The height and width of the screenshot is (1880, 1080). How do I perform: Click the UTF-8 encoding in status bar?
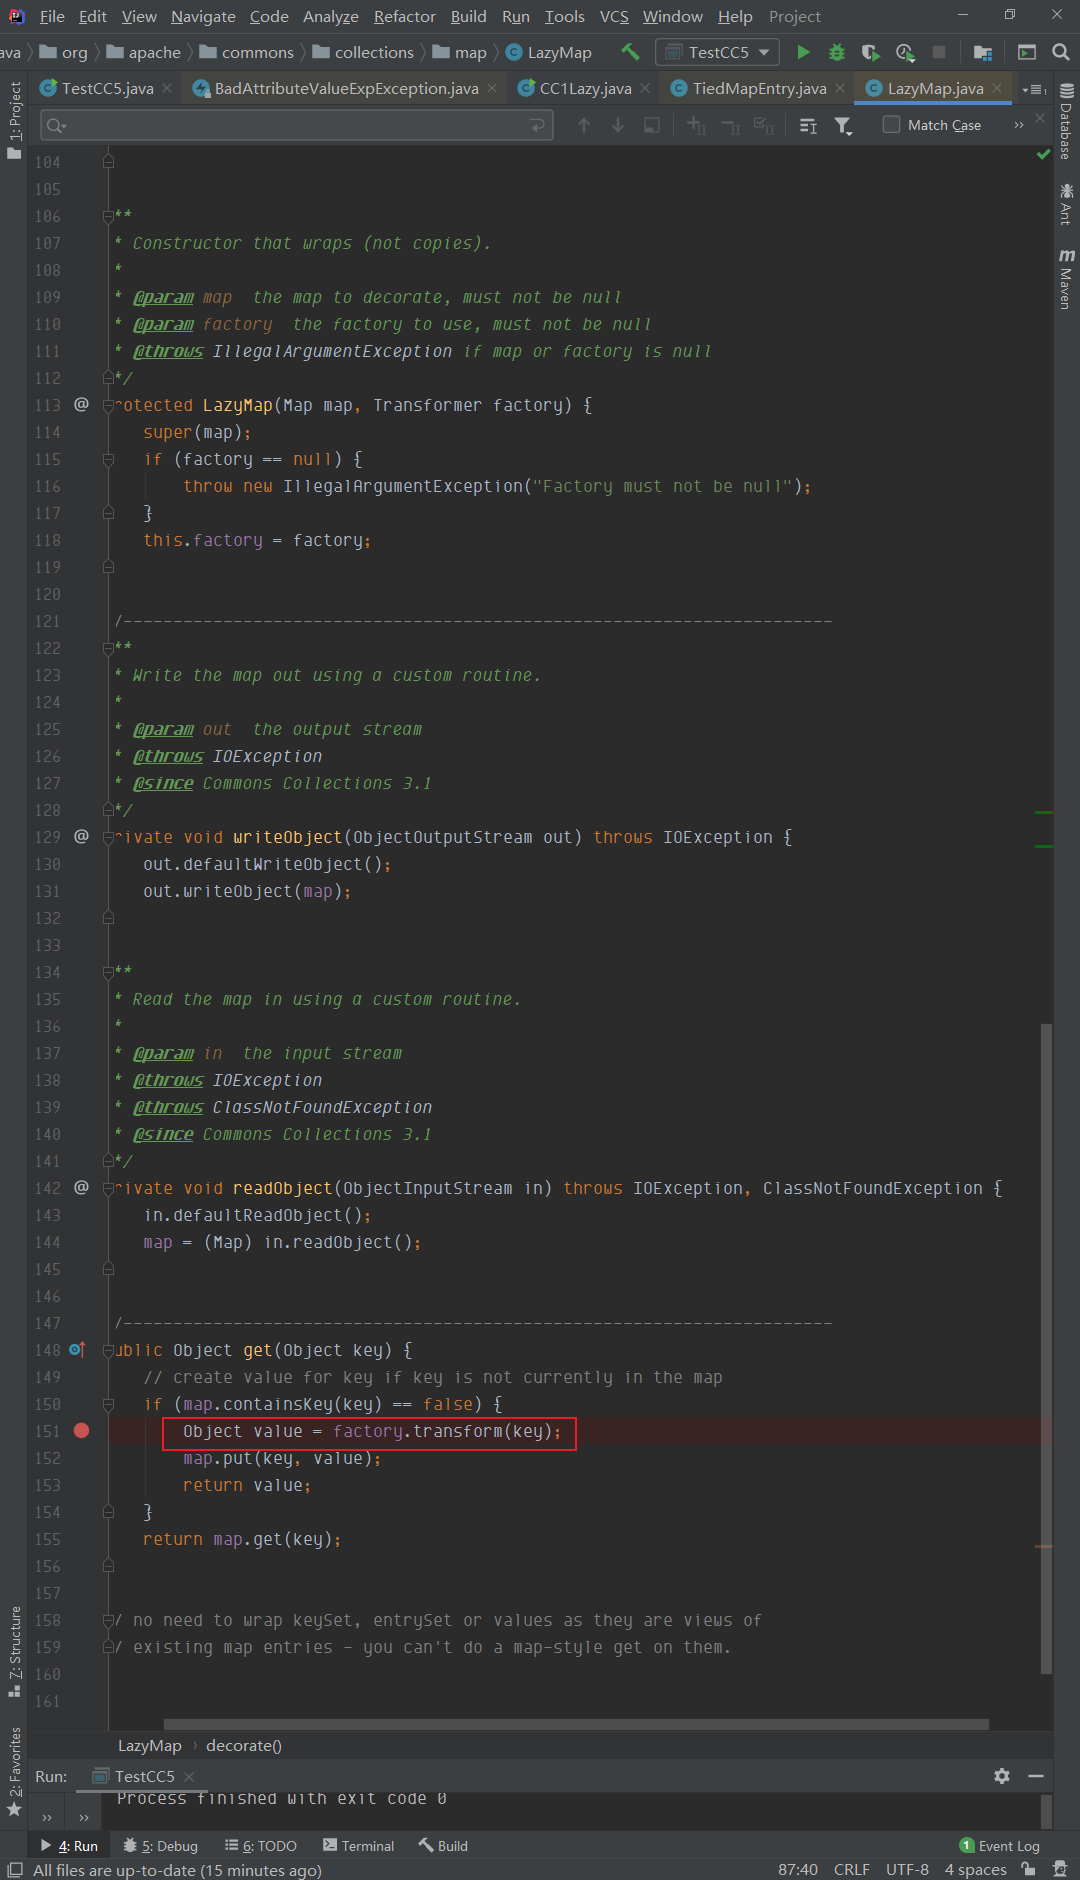click(x=907, y=1869)
